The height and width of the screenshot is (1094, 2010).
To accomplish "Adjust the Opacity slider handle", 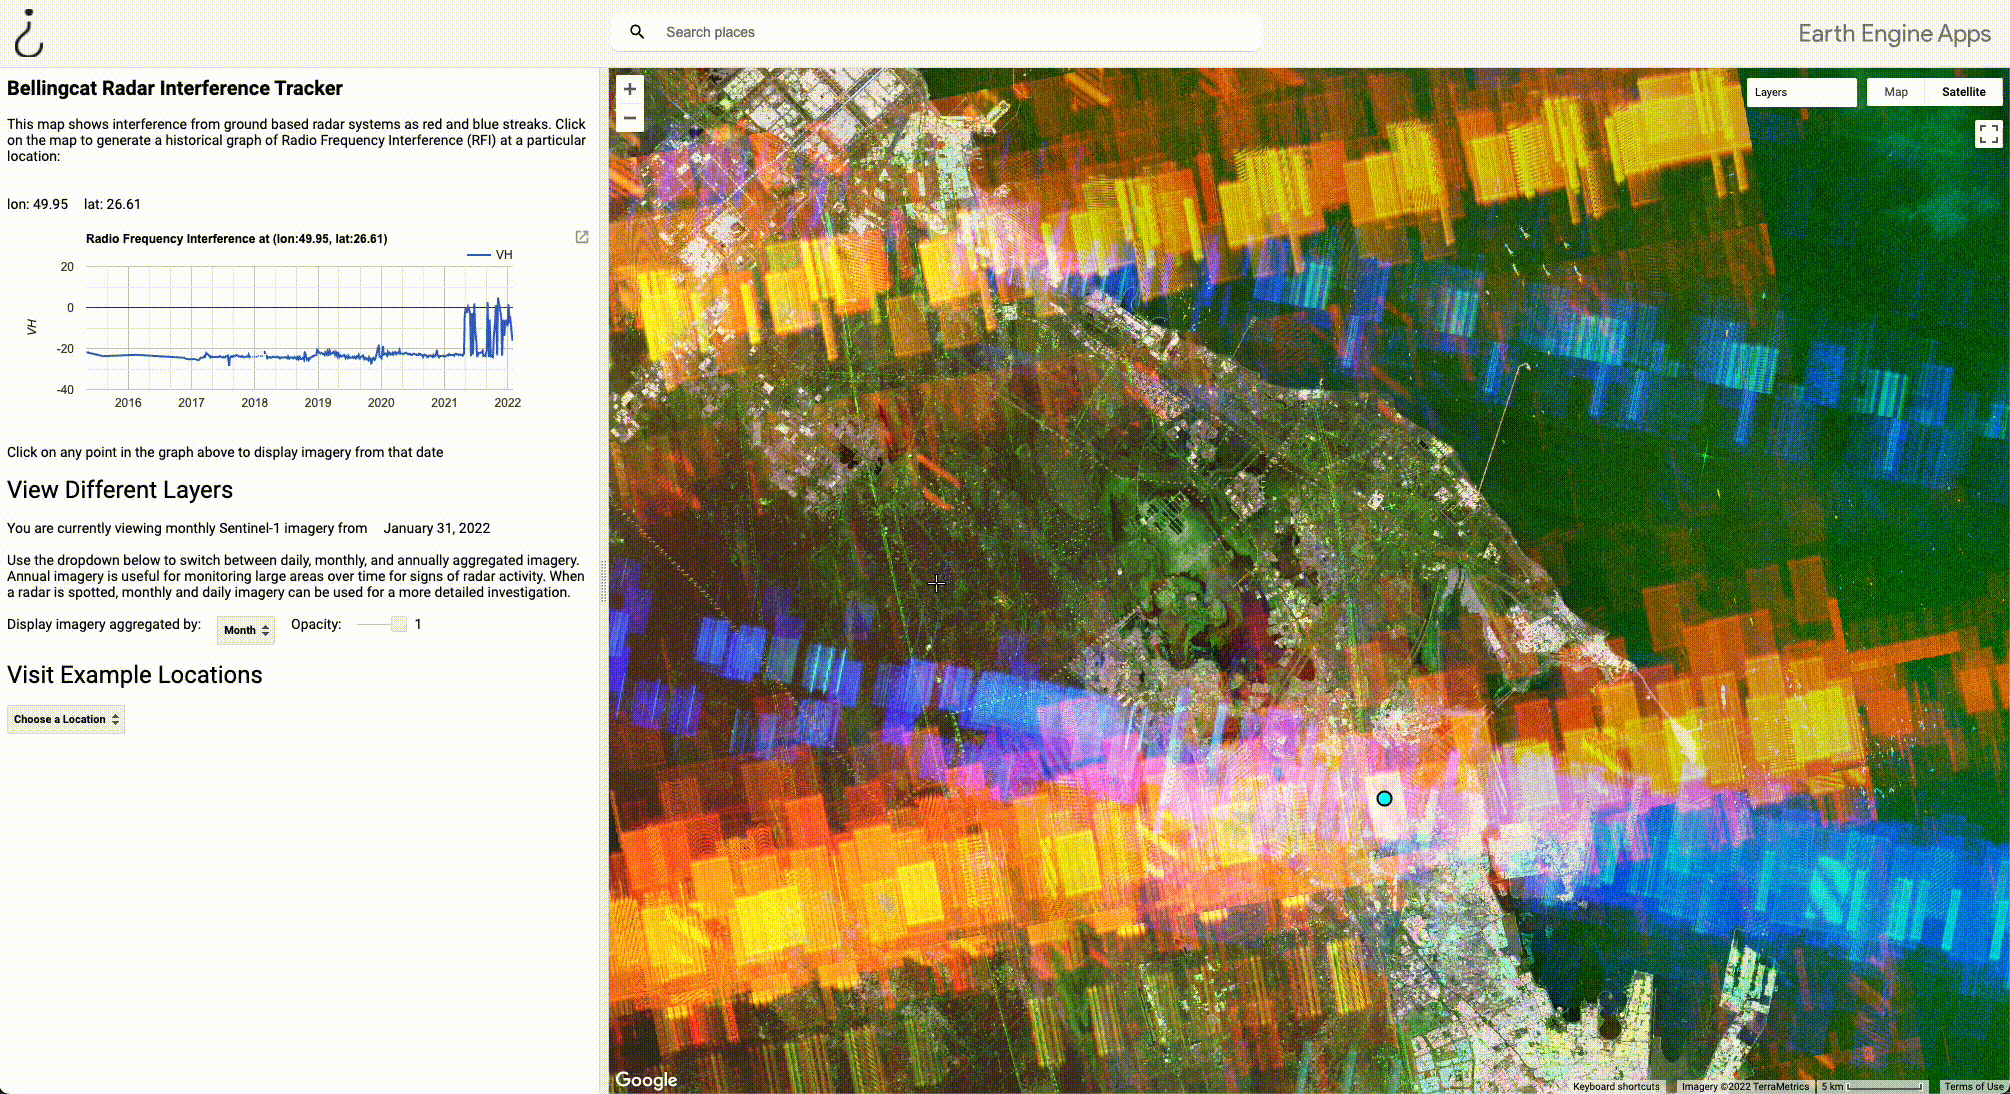I will coord(399,624).
